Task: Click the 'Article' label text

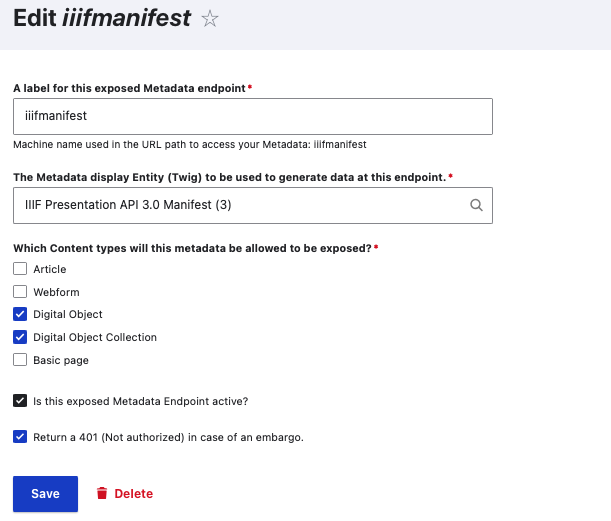Action: [50, 269]
